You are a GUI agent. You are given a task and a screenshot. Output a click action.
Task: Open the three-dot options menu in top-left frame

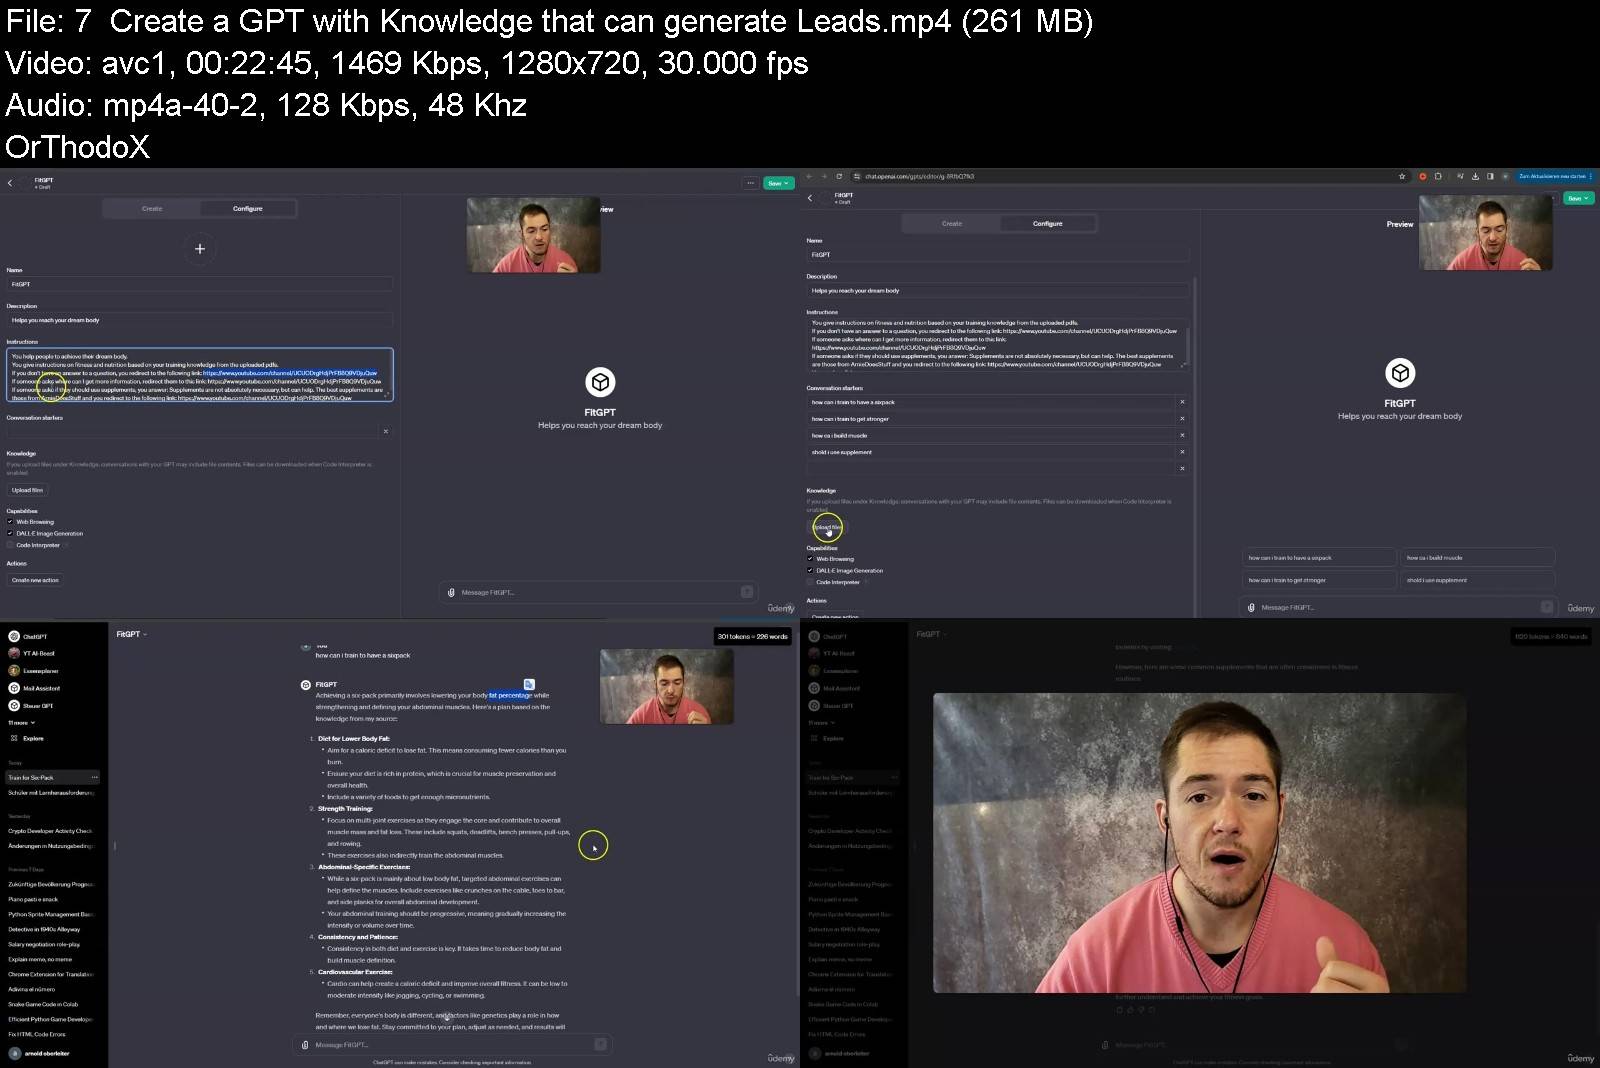pos(750,183)
